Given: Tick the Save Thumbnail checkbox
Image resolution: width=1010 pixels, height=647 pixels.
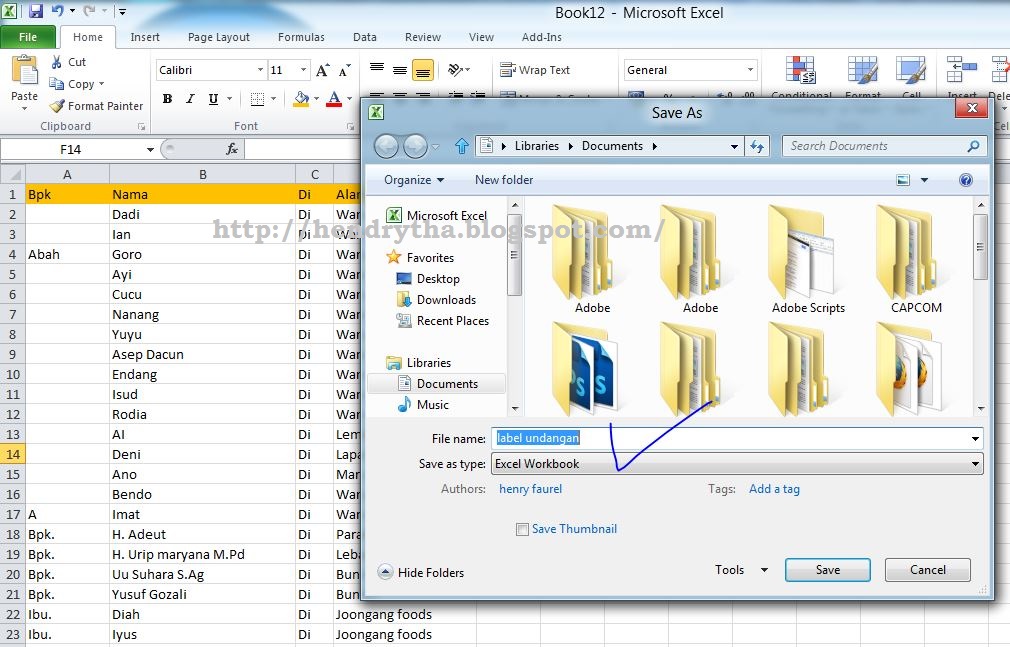Looking at the screenshot, I should (x=522, y=529).
